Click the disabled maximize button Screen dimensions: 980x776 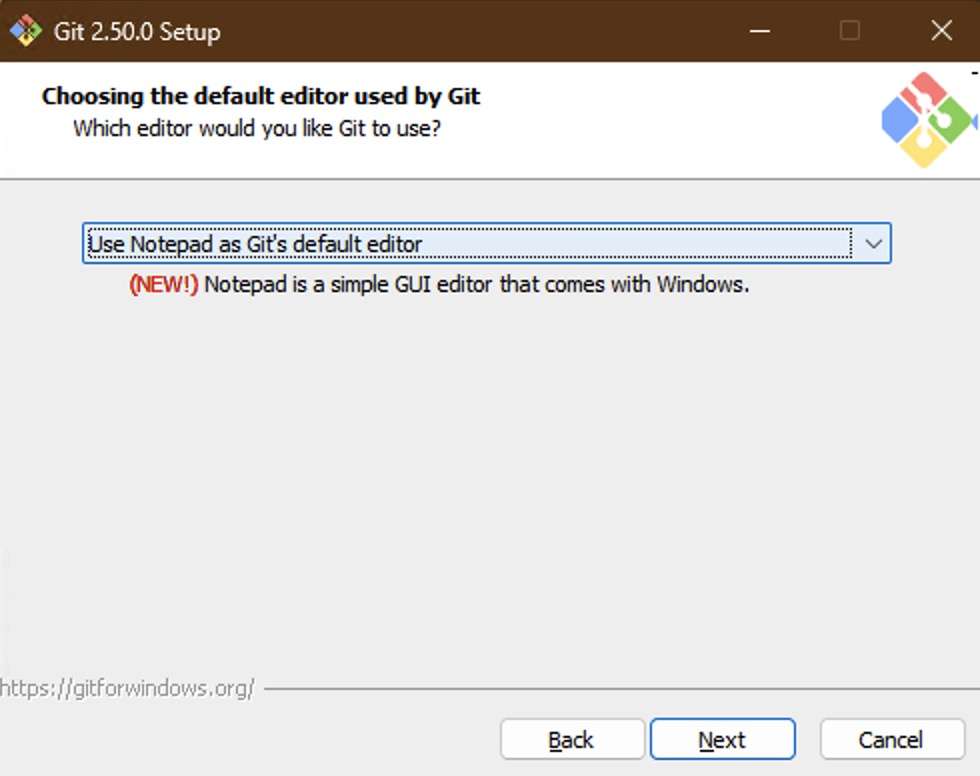(x=849, y=31)
